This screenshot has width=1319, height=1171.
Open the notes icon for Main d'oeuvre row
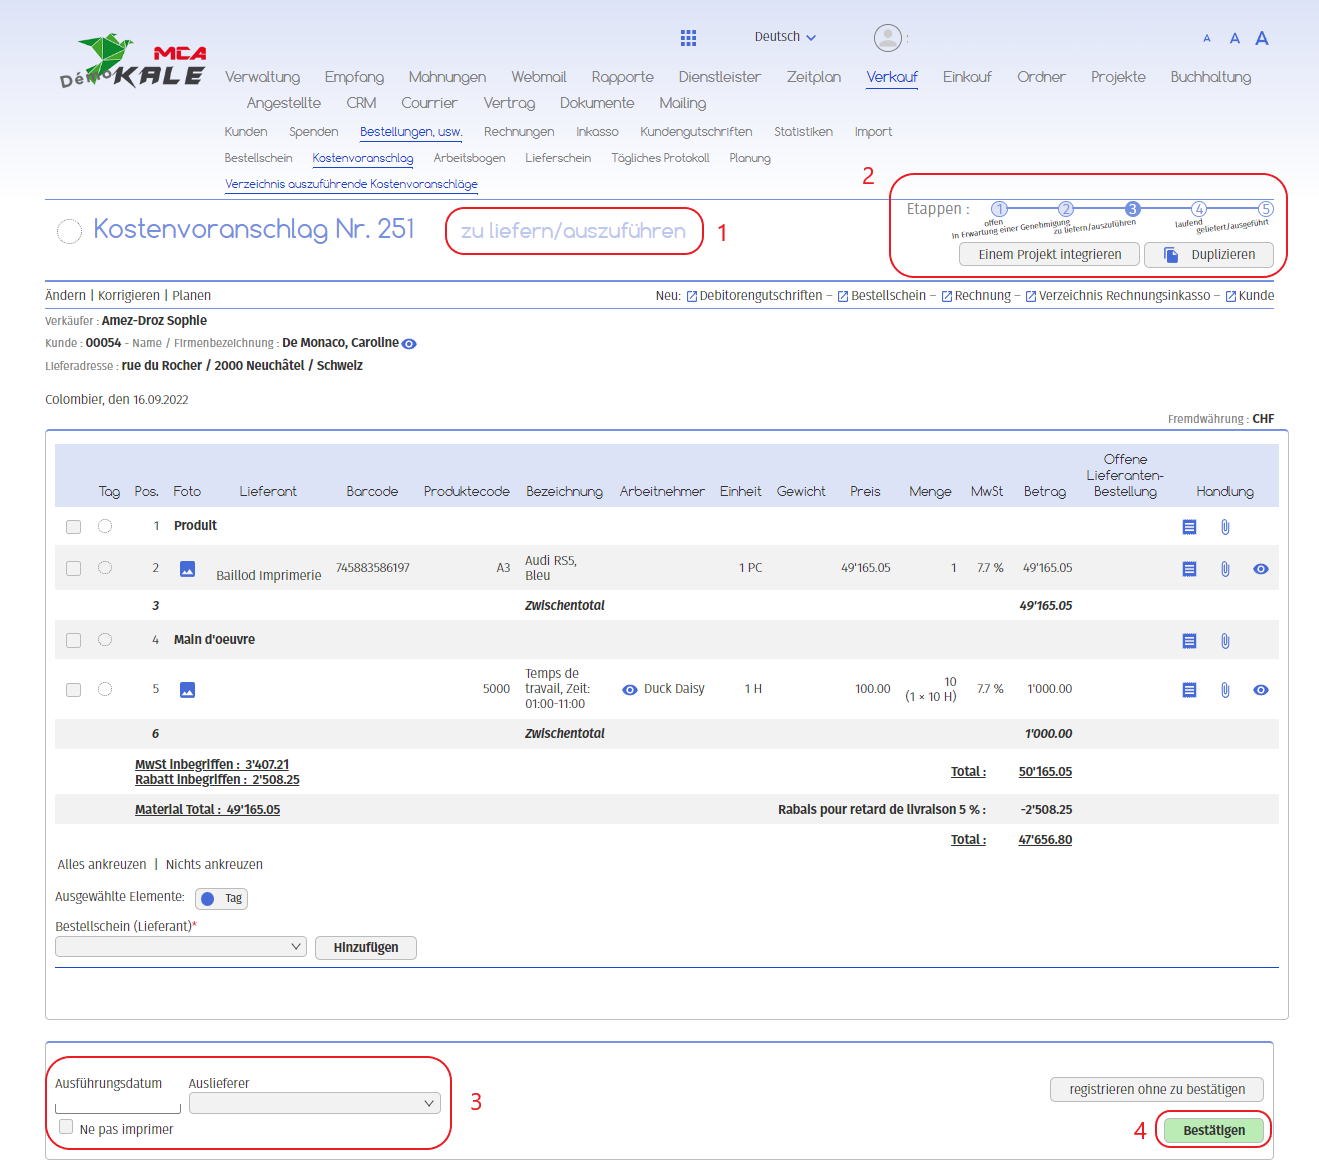(x=1189, y=641)
